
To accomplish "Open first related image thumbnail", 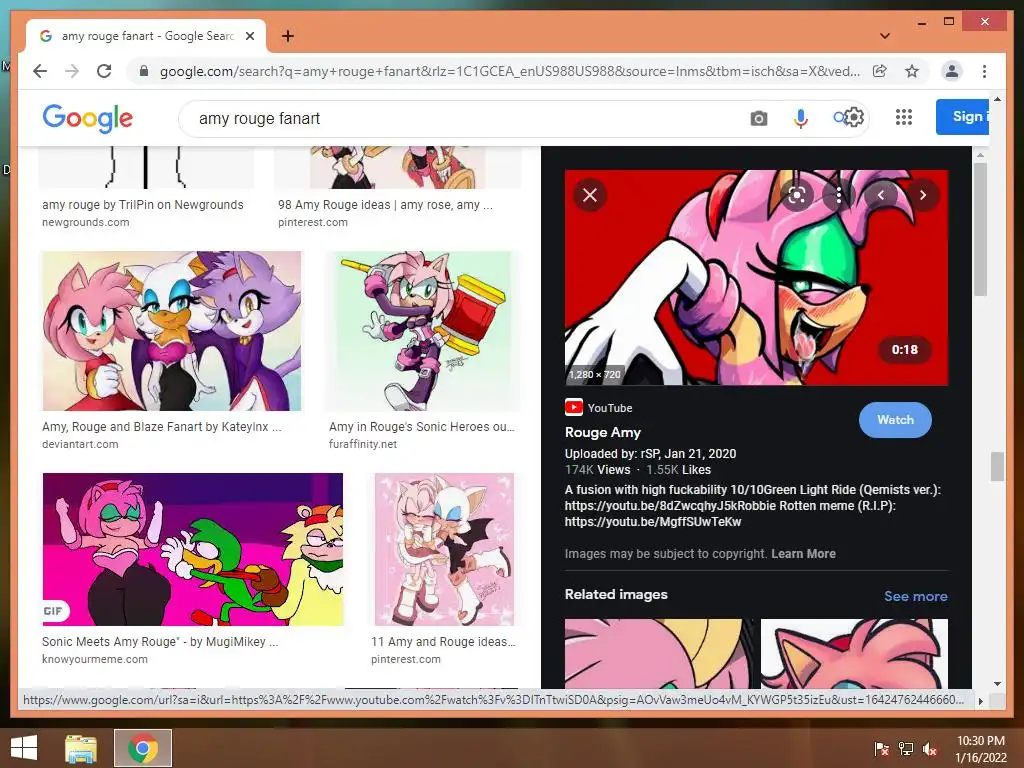I will point(658,653).
